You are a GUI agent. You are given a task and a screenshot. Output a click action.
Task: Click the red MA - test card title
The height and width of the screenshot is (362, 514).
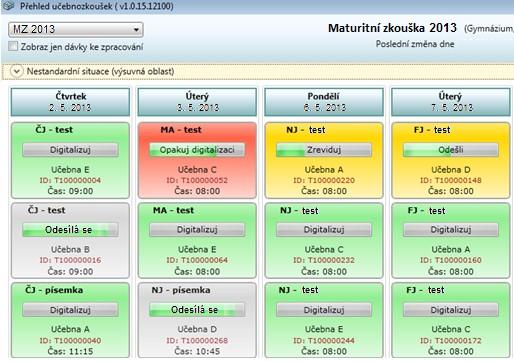click(x=181, y=130)
